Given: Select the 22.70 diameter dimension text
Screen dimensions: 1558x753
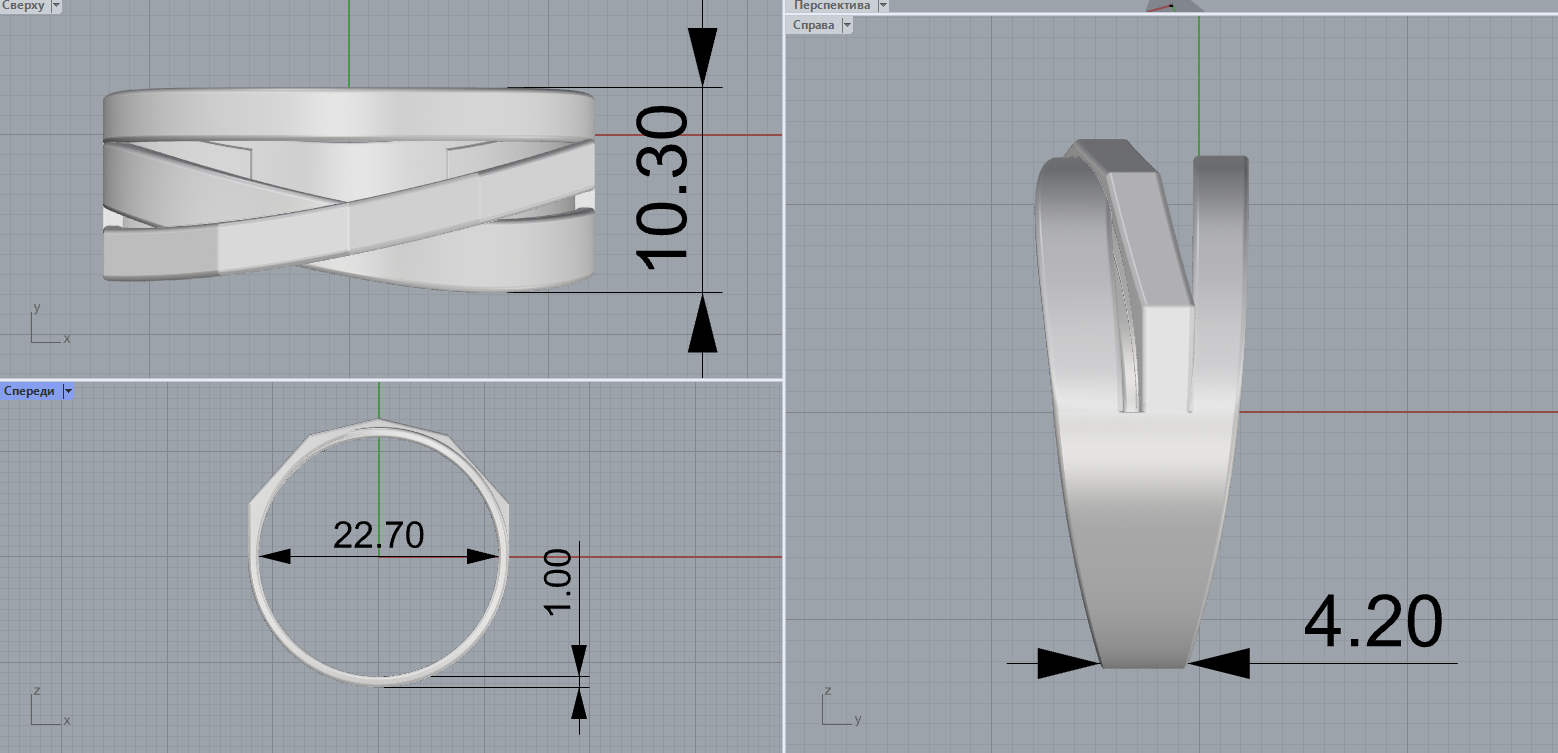Looking at the screenshot, I should coord(378,535).
